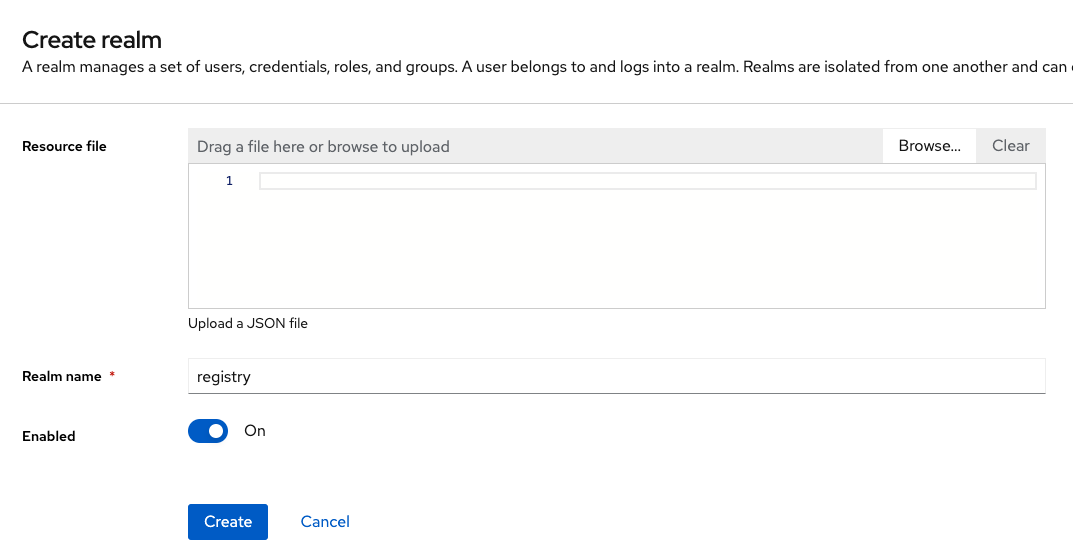Place cursor in first line of JSON editor
This screenshot has width=1073, height=560.
click(x=647, y=181)
